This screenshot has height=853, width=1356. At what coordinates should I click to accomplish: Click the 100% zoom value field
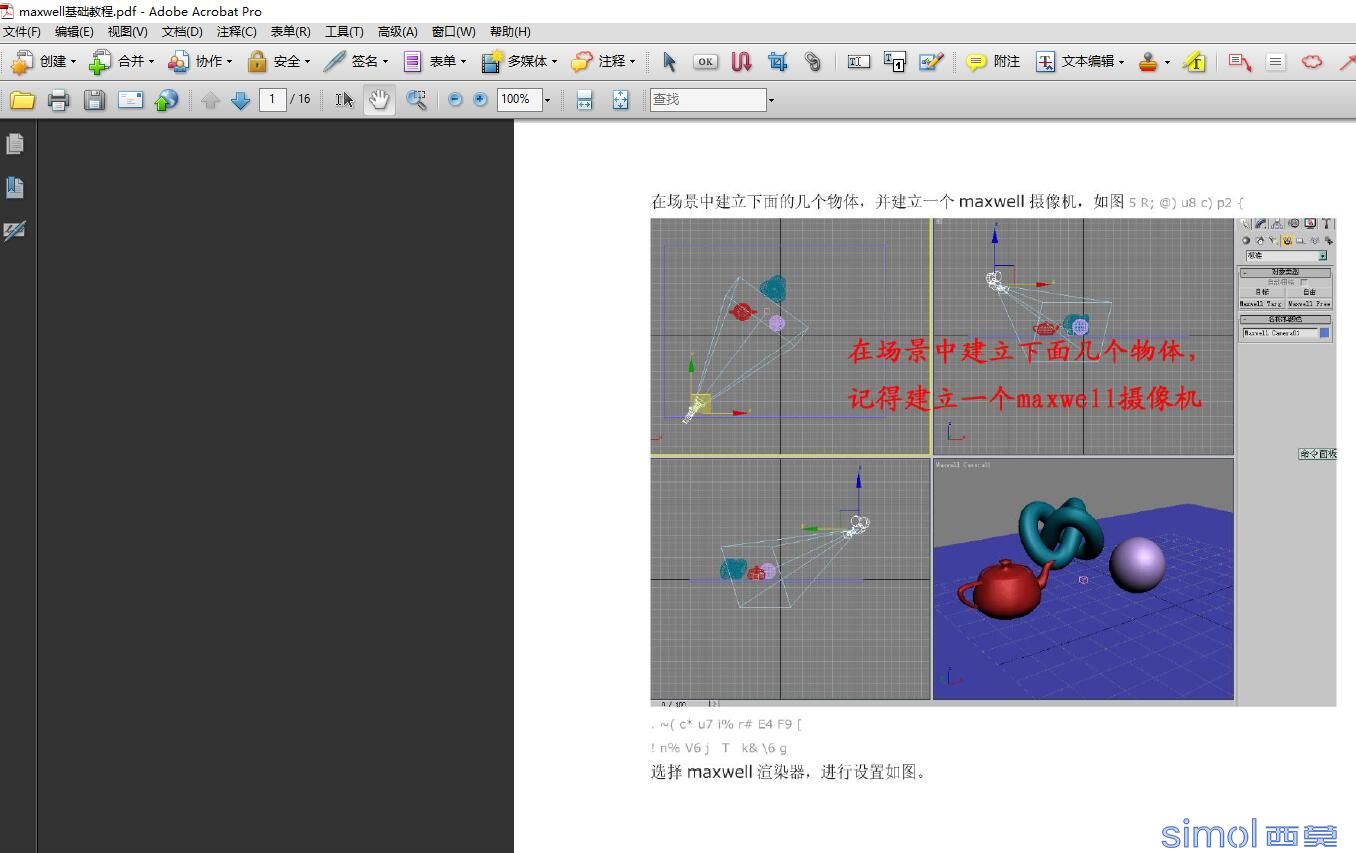tap(520, 100)
